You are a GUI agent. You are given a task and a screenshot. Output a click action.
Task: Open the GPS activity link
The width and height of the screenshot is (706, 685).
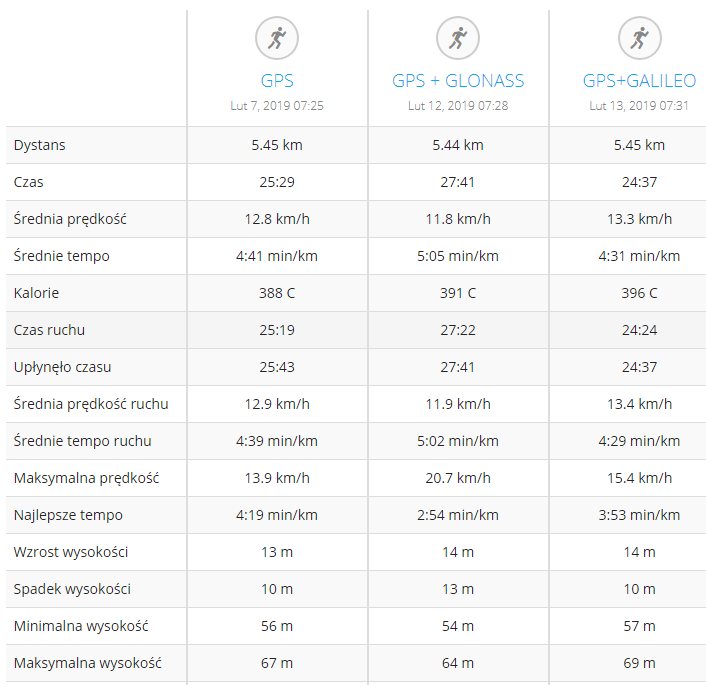point(277,81)
